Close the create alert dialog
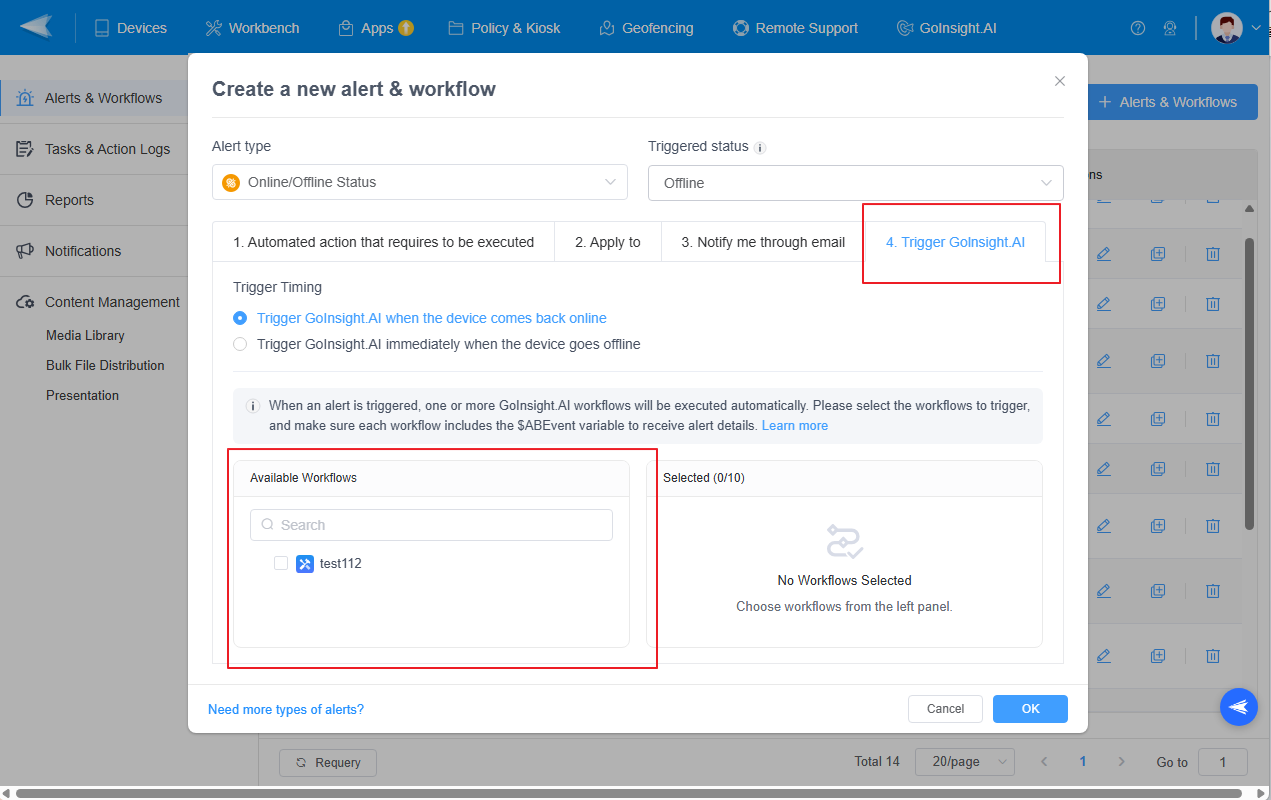 pyautogui.click(x=1060, y=81)
